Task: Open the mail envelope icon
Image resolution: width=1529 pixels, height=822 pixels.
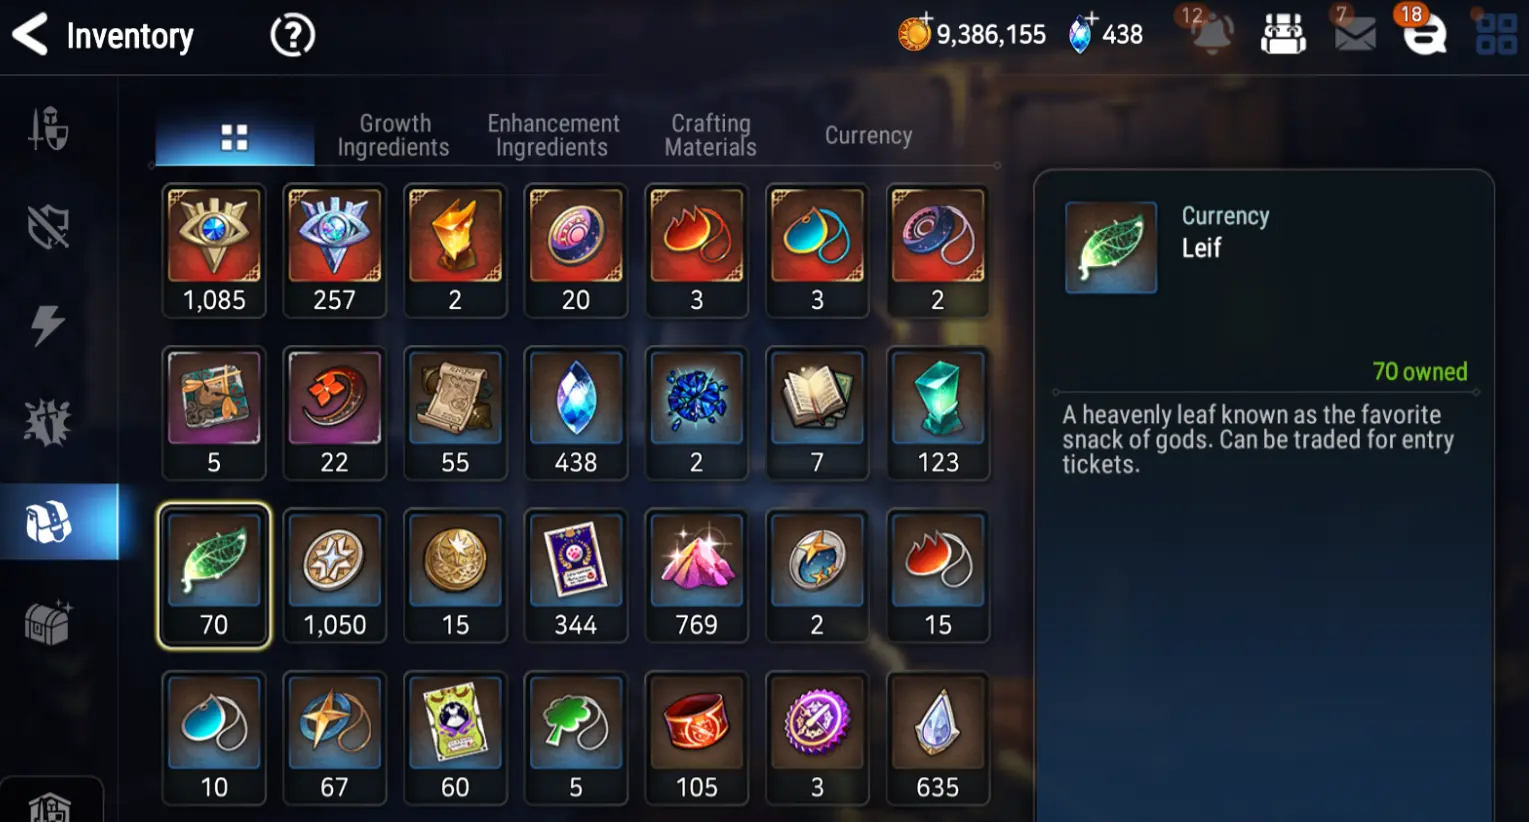Action: tap(1355, 35)
